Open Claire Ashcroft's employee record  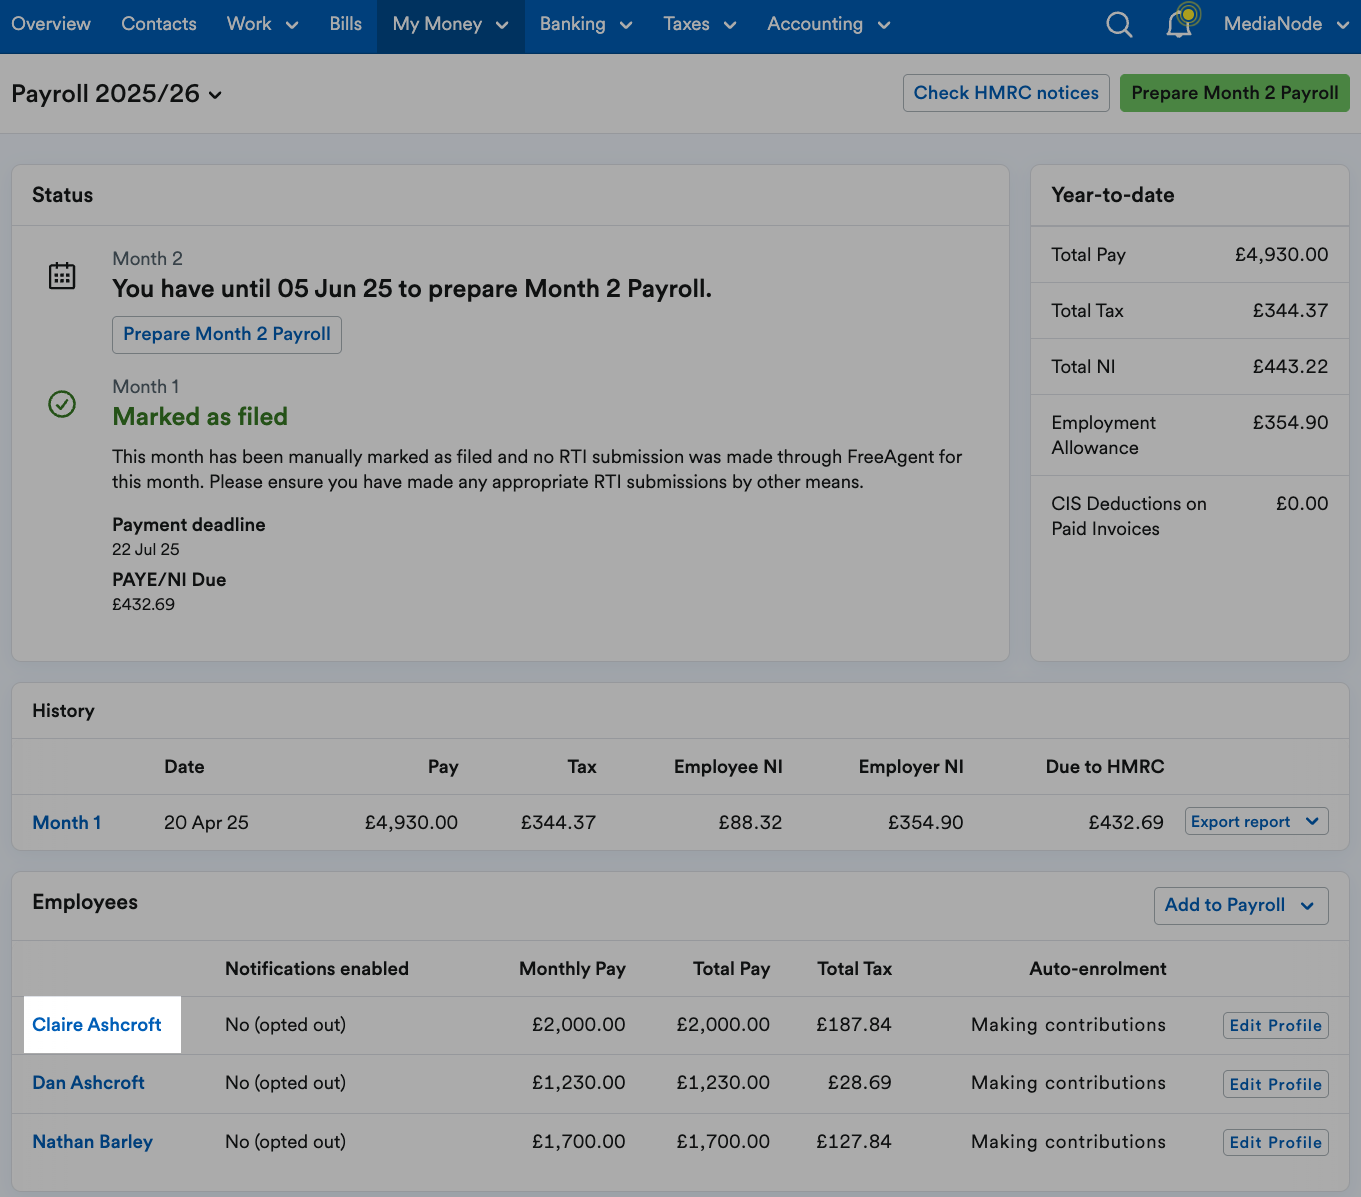(97, 1024)
